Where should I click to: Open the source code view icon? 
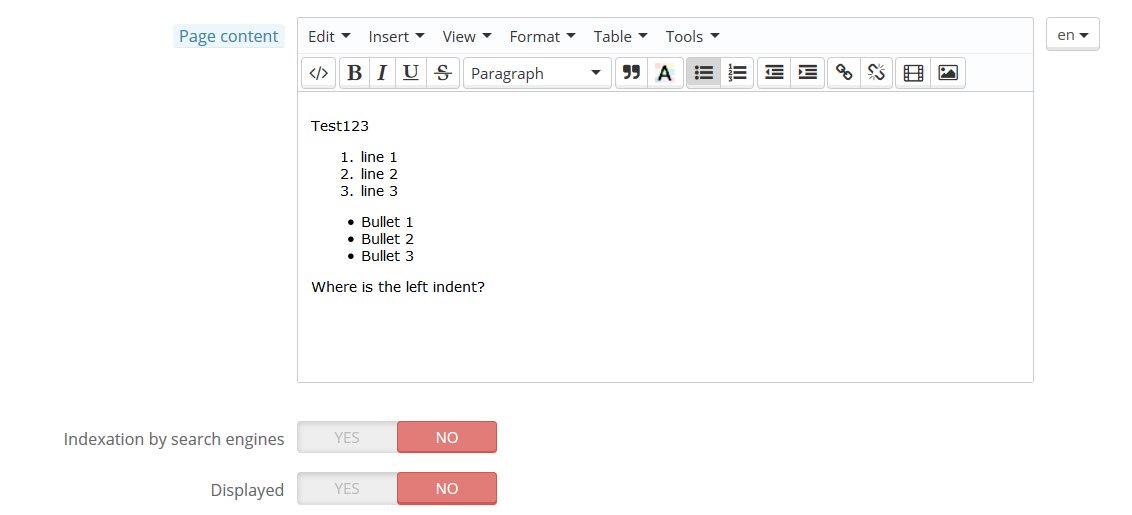[x=318, y=73]
